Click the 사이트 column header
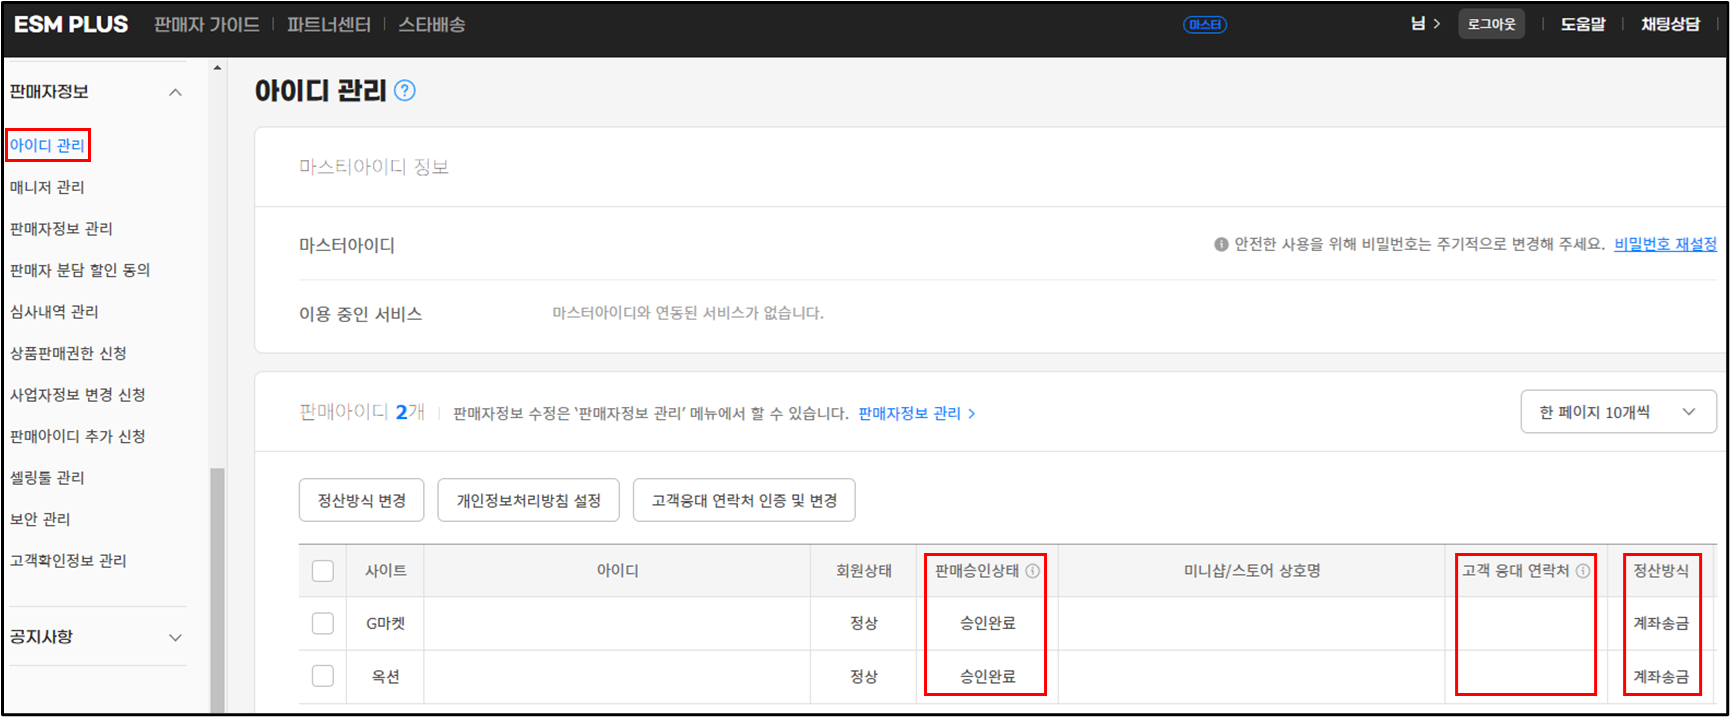 pyautogui.click(x=385, y=571)
